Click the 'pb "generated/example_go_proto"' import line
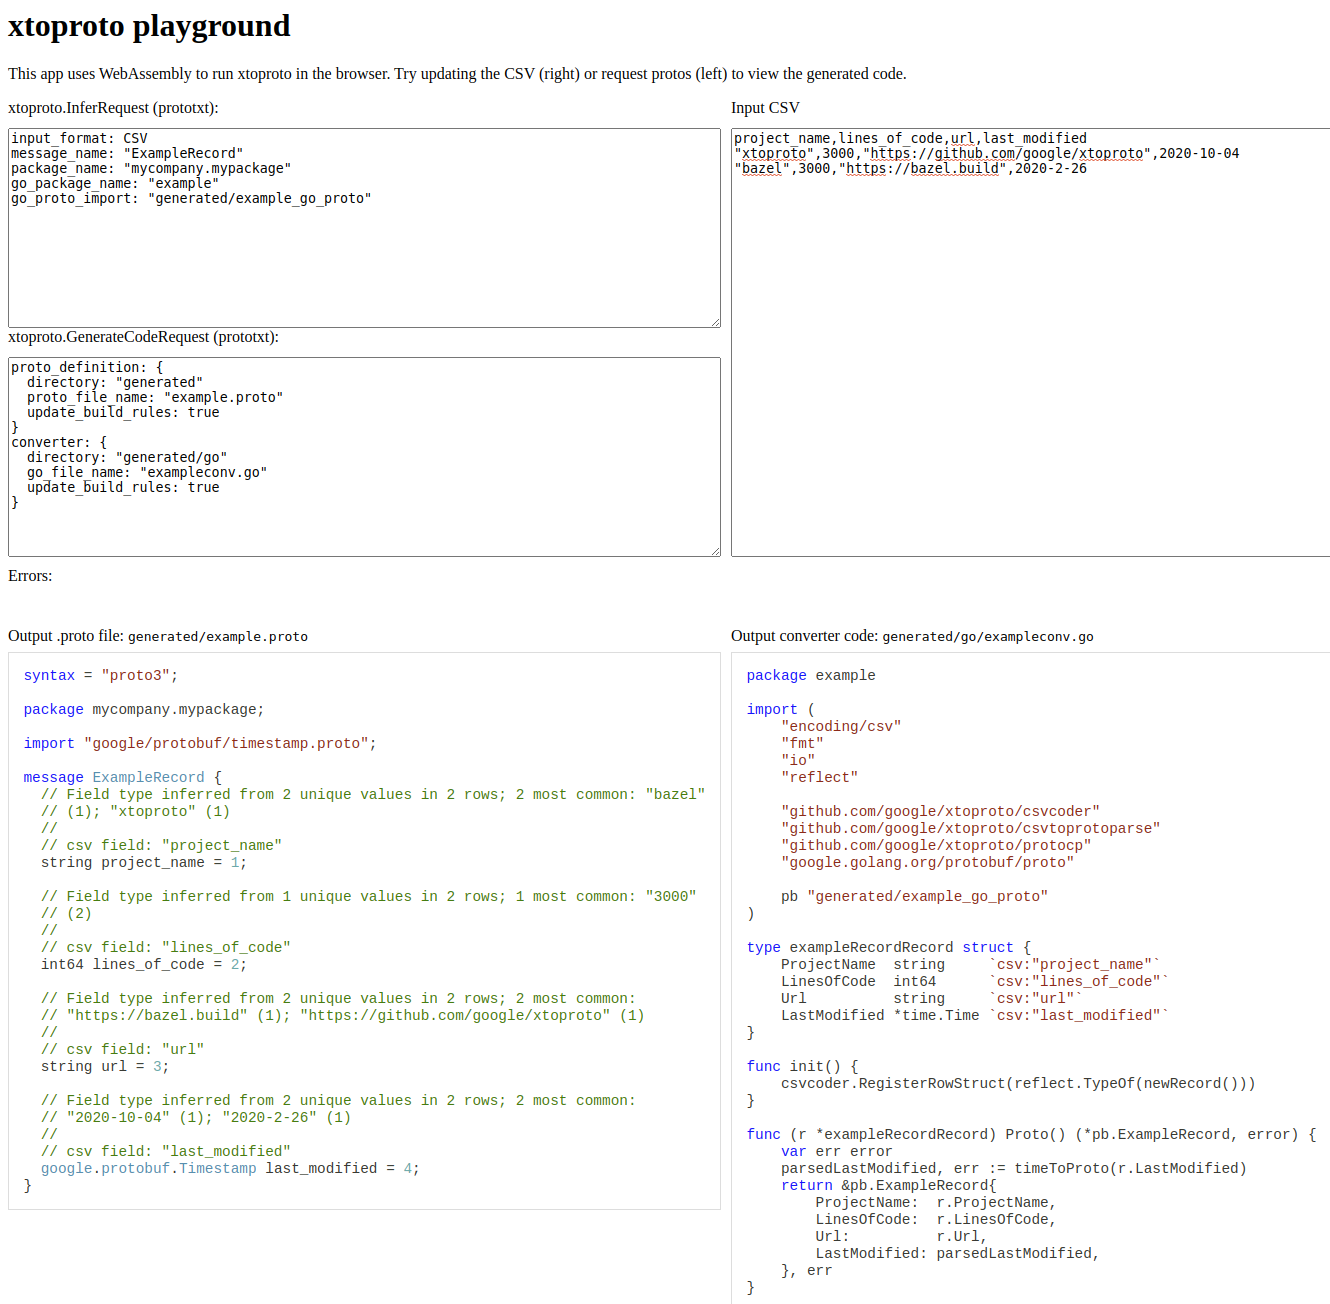The height and width of the screenshot is (1304, 1330). click(x=915, y=897)
